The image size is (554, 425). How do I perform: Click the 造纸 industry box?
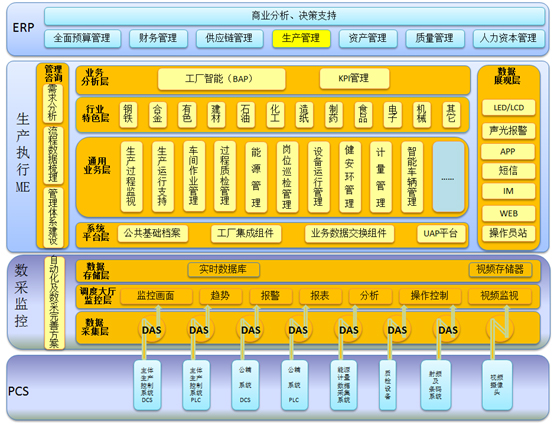coord(304,114)
